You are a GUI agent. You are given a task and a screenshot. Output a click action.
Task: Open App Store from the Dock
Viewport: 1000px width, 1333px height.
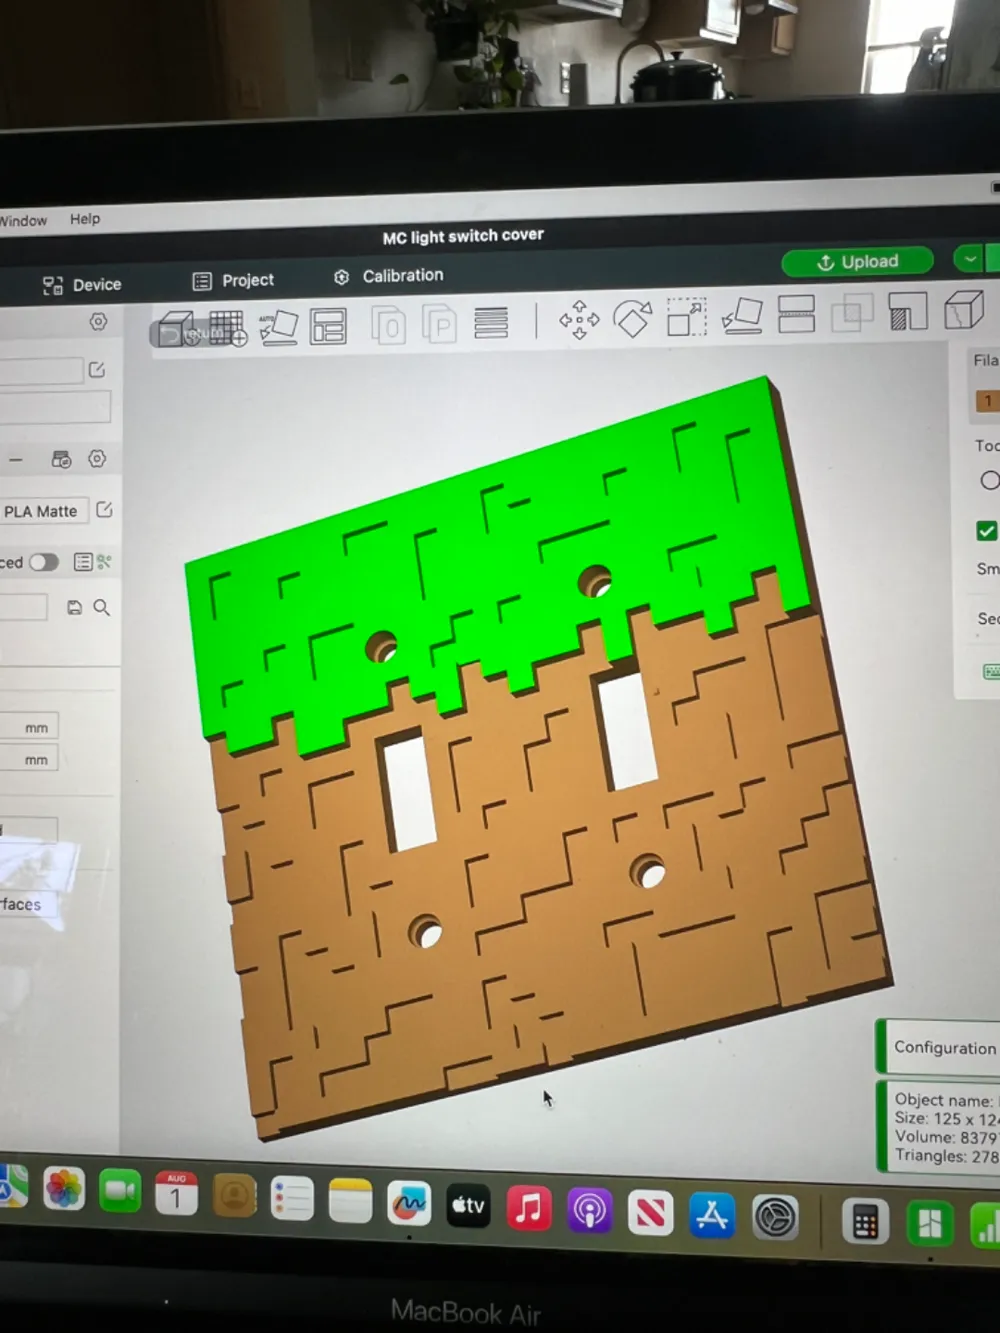[x=712, y=1216]
